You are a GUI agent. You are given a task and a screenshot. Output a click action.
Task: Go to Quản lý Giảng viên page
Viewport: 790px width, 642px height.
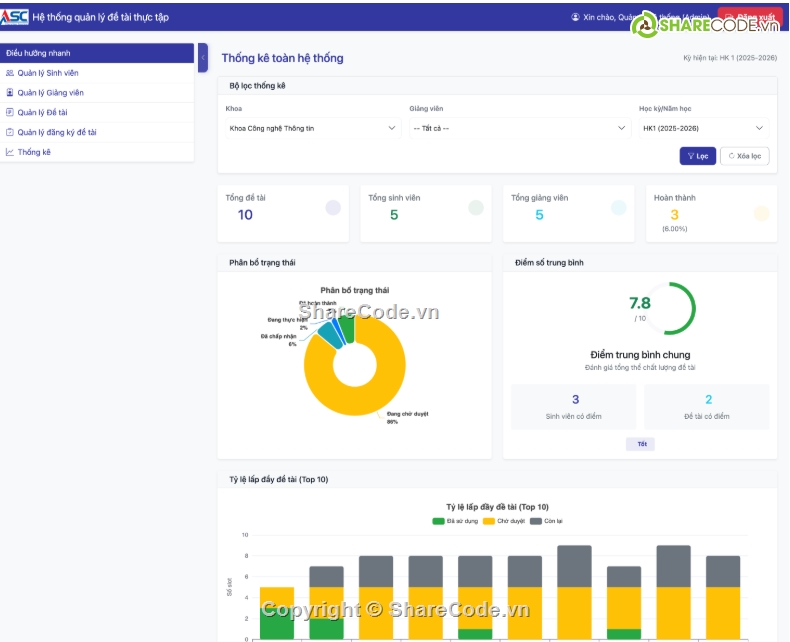click(x=50, y=93)
